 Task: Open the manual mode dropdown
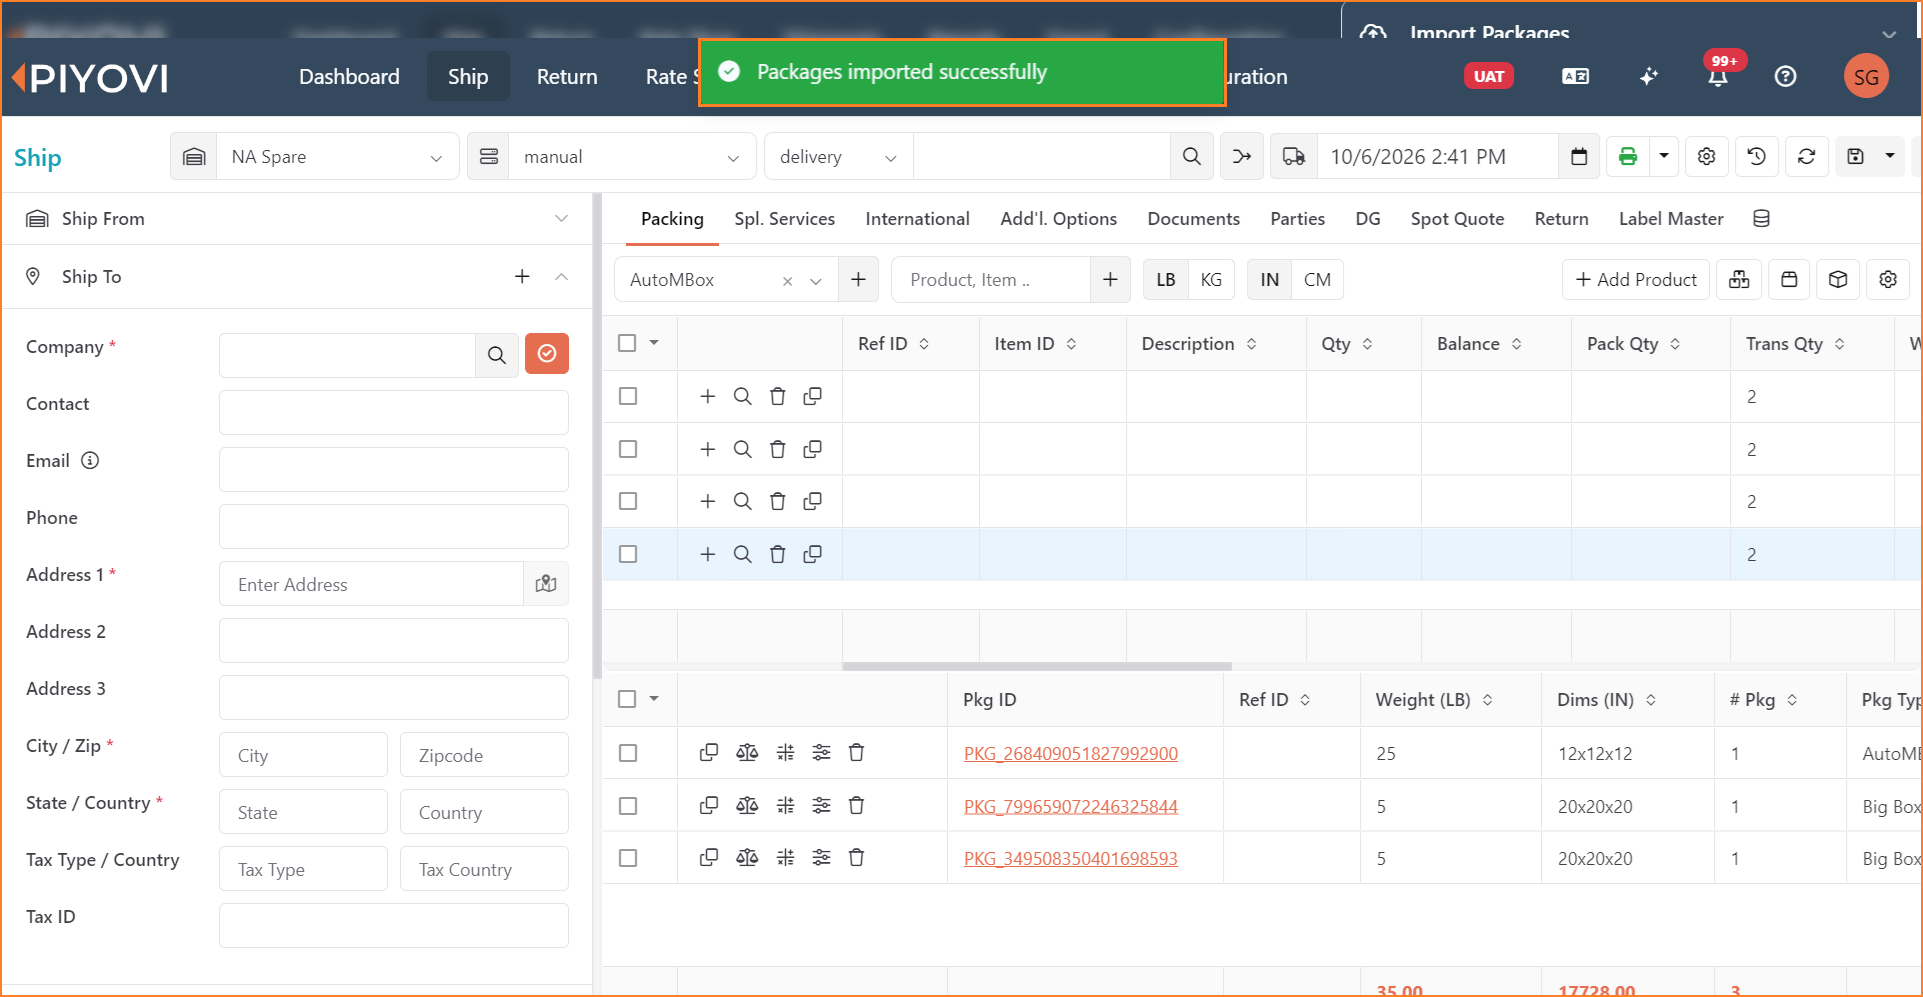[x=631, y=157]
